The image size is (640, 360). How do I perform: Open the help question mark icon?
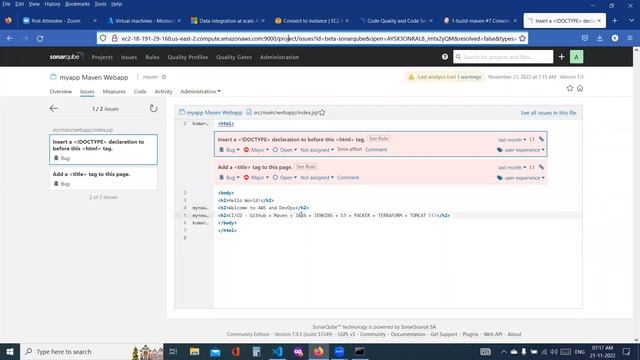444,57
